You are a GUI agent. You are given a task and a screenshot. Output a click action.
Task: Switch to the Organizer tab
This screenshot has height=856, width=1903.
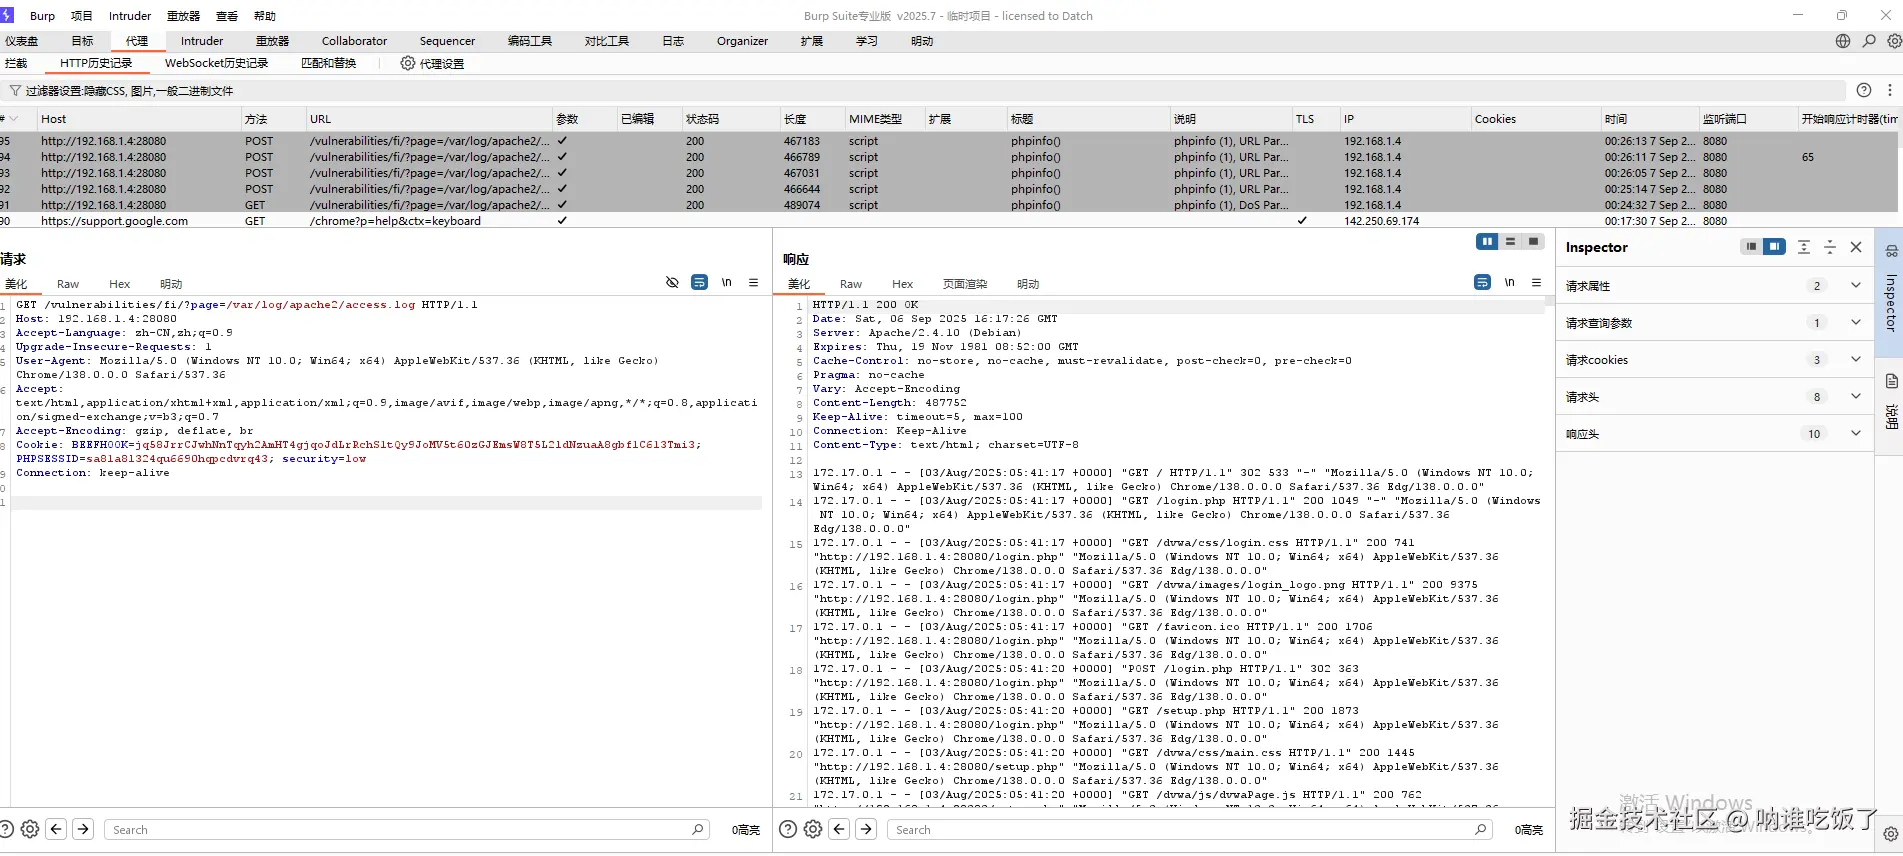click(742, 41)
